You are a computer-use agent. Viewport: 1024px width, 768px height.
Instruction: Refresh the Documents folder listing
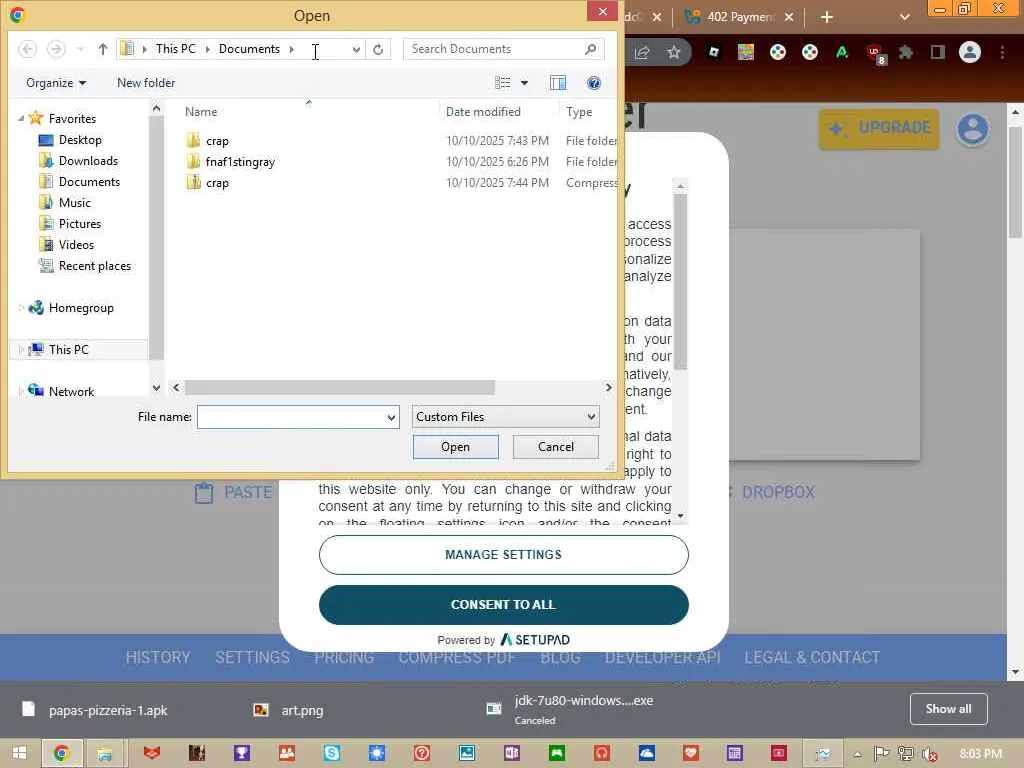378,49
